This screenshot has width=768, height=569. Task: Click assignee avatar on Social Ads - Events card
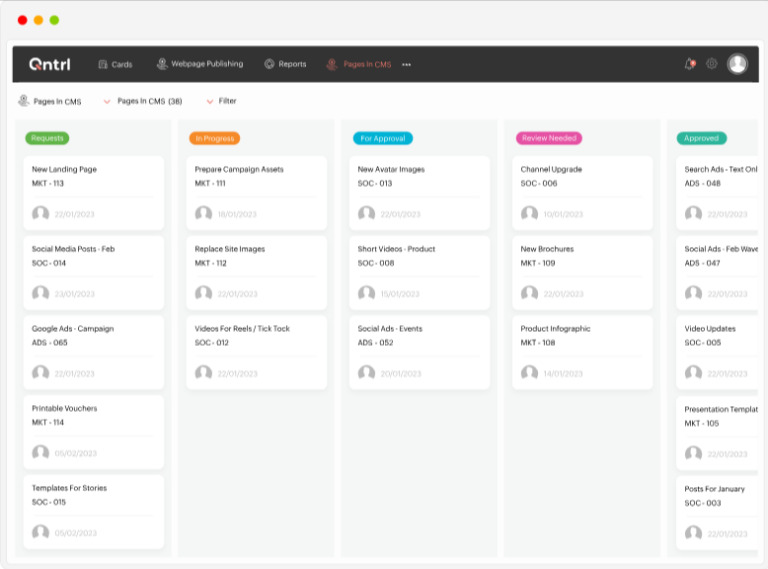click(x=366, y=373)
